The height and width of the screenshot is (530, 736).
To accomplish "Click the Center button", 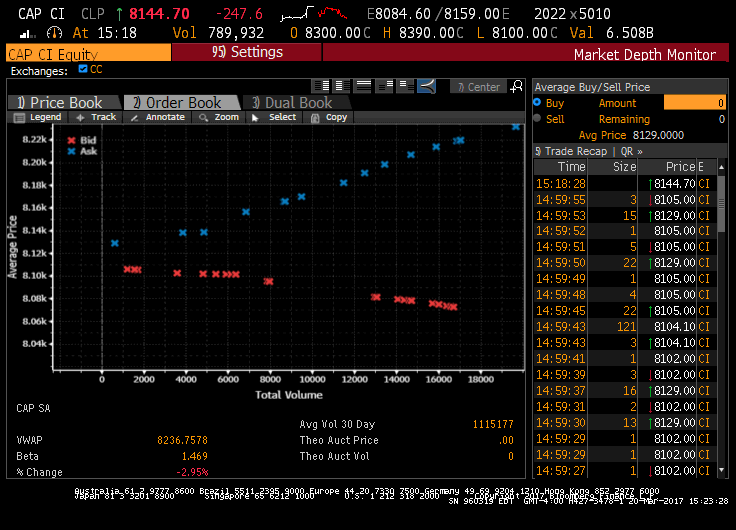I will coord(479,87).
